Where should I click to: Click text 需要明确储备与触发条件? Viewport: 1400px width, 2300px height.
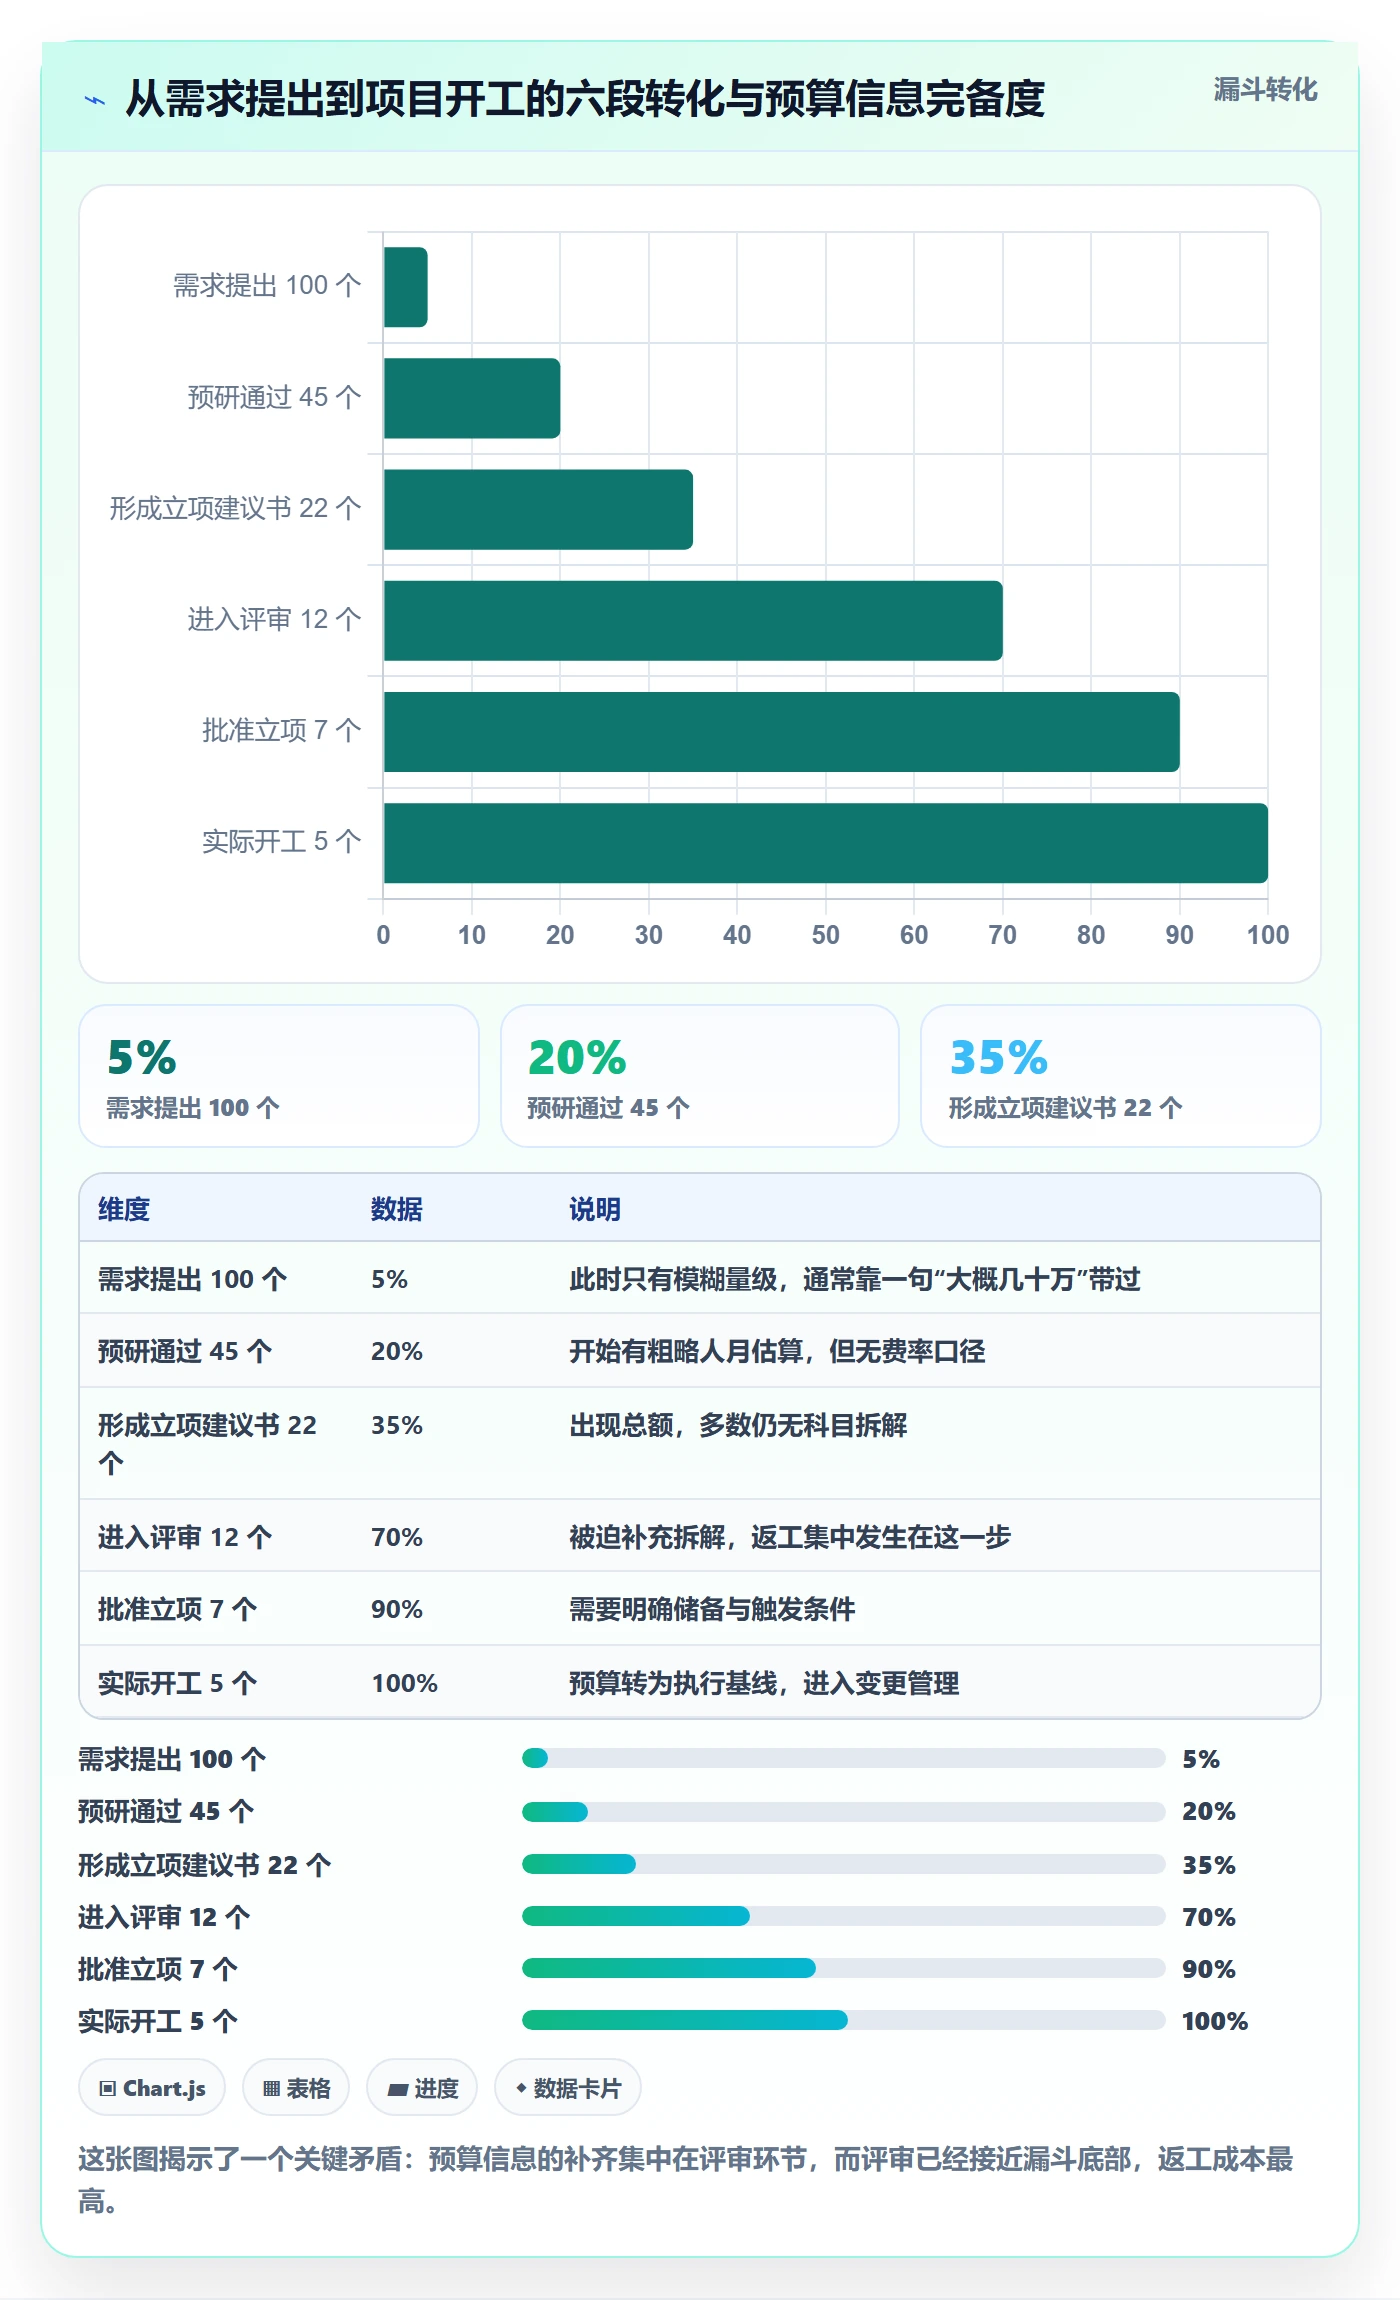(x=712, y=1609)
